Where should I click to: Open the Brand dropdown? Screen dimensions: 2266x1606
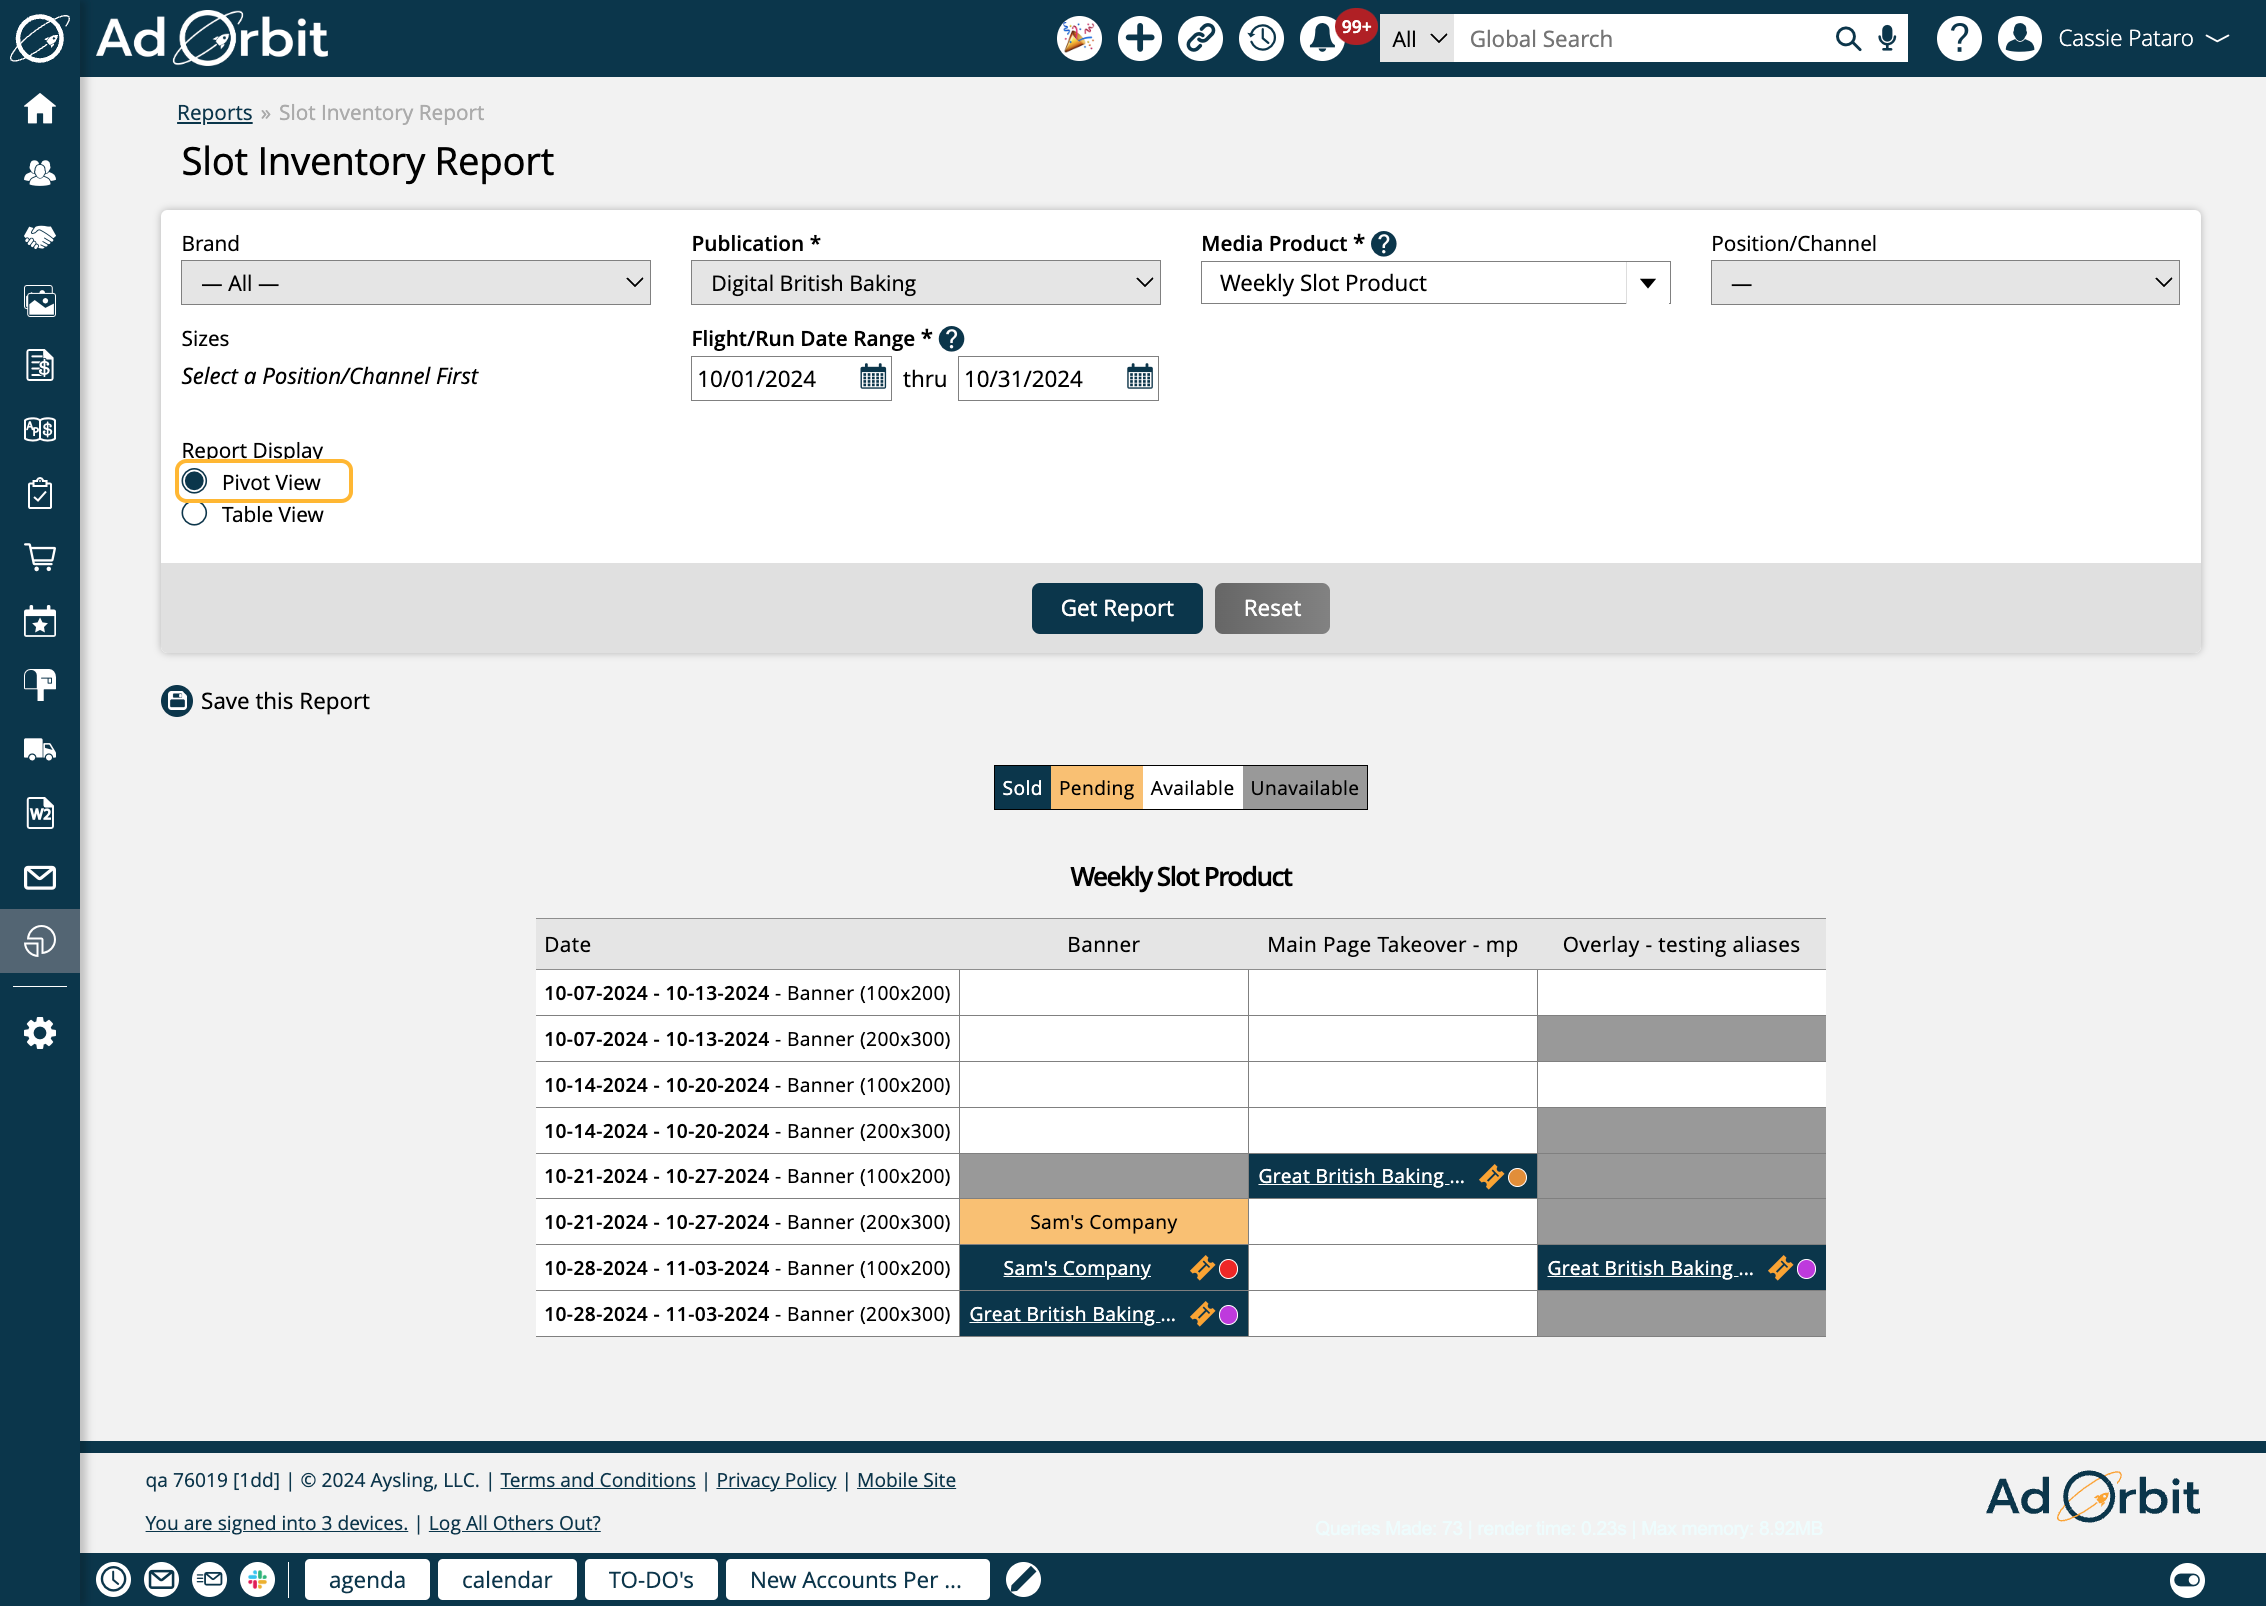coord(416,283)
